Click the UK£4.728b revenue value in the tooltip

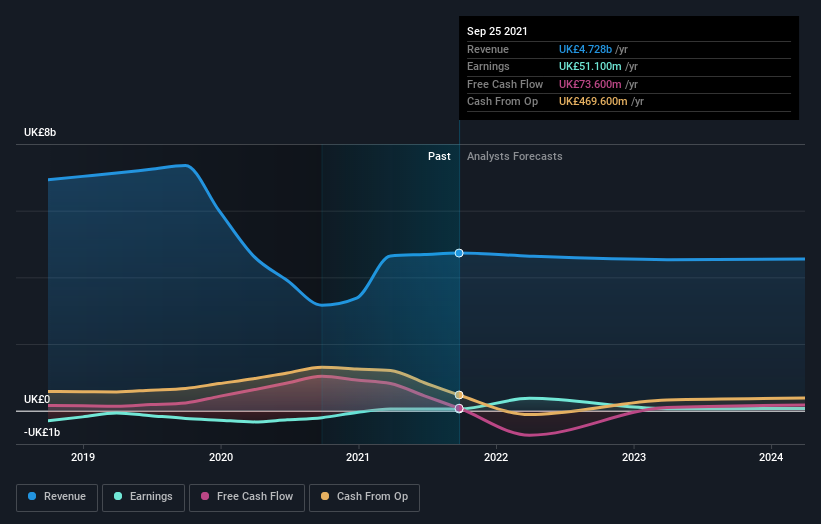point(585,49)
